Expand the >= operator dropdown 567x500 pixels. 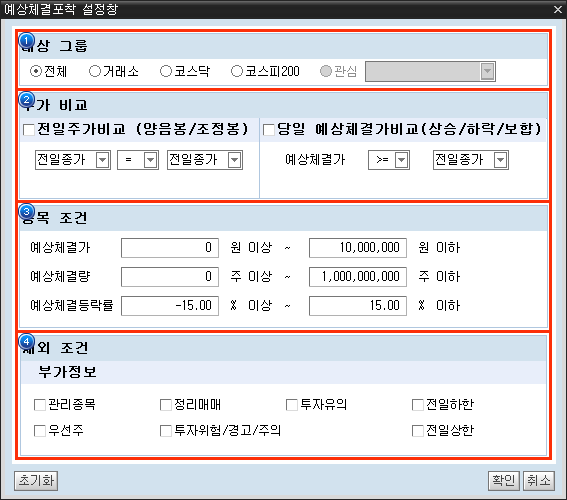coord(389,160)
